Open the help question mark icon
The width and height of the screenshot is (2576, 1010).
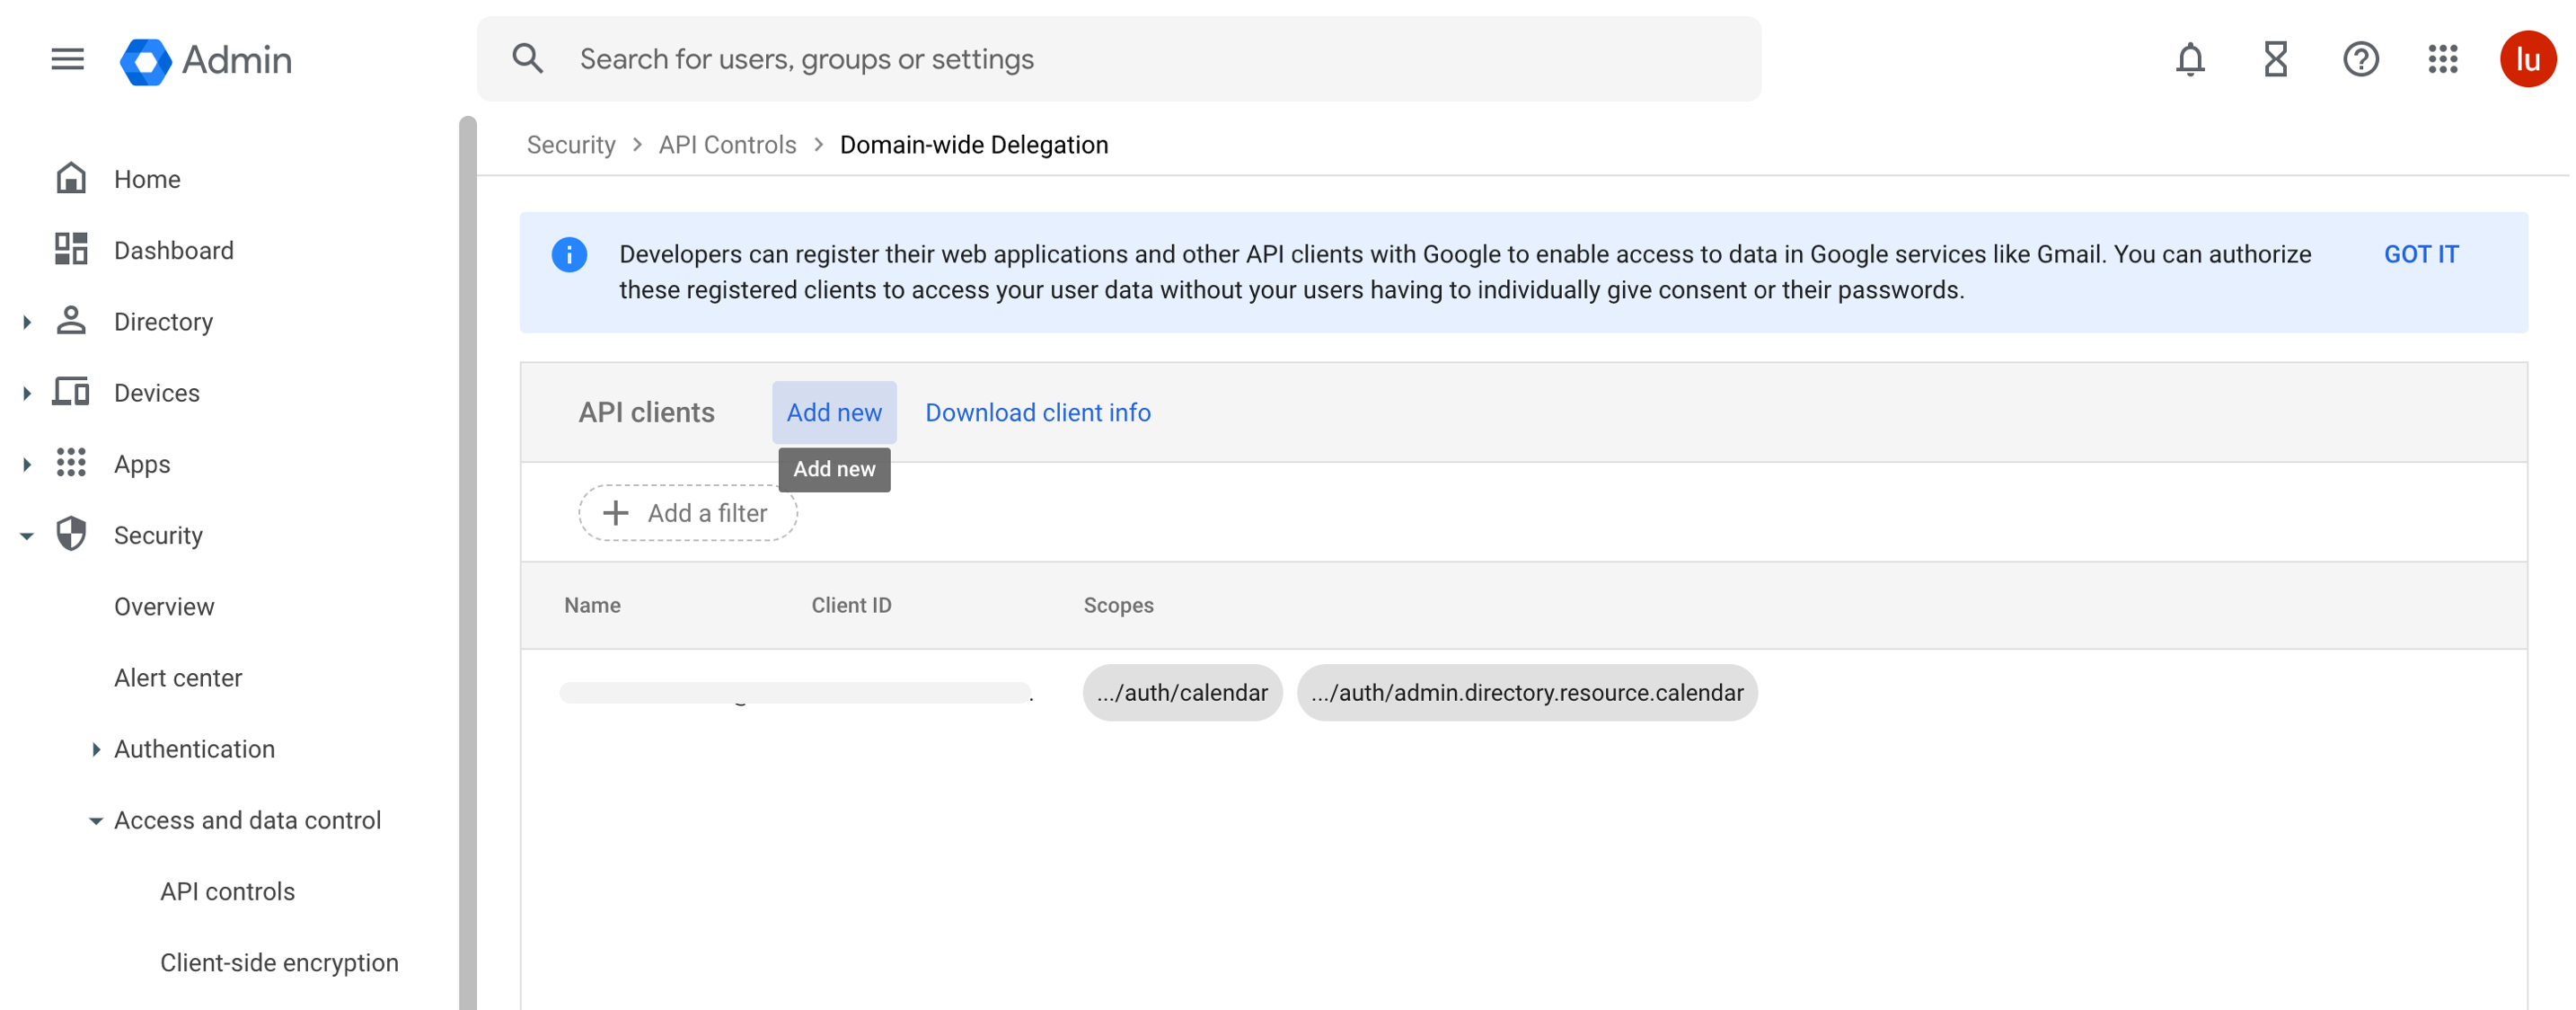tap(2360, 60)
